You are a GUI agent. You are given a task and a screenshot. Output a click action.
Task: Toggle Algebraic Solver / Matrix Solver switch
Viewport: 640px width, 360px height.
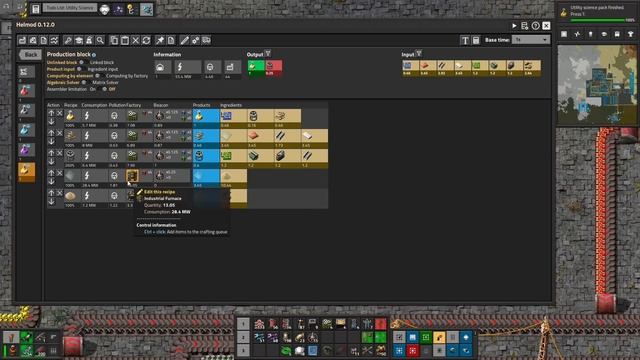[x=86, y=82]
